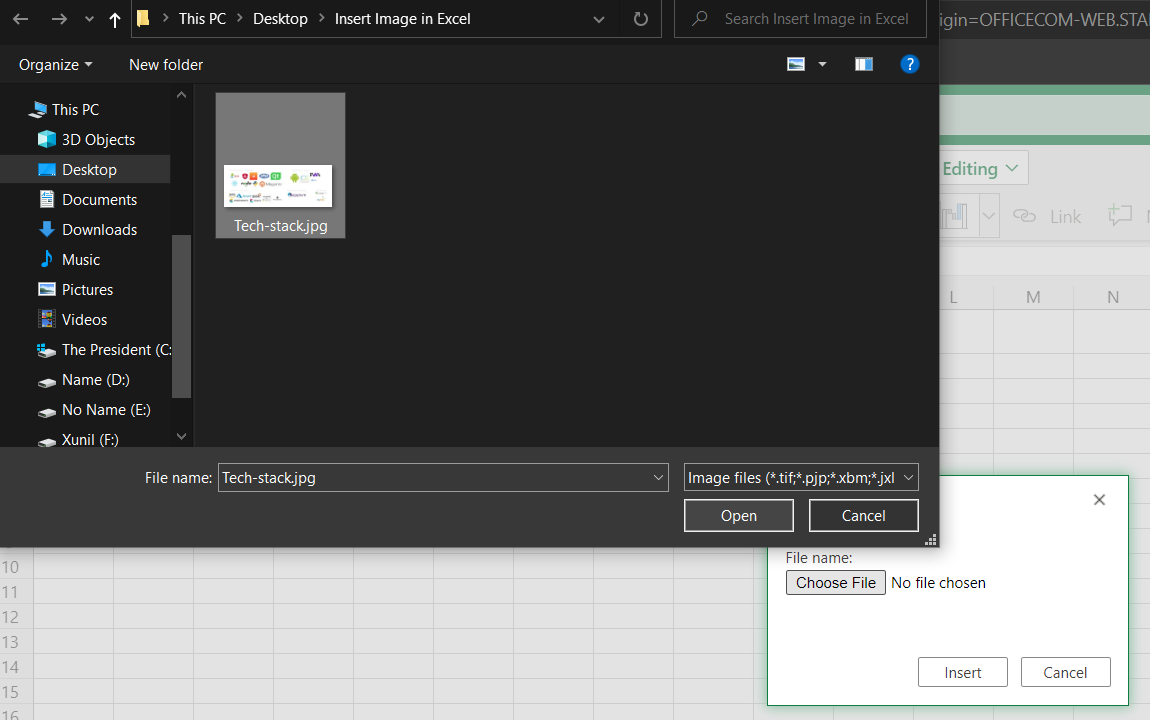Select Insert Image in Excel breadcrumb
This screenshot has width=1150, height=720.
pos(403,19)
